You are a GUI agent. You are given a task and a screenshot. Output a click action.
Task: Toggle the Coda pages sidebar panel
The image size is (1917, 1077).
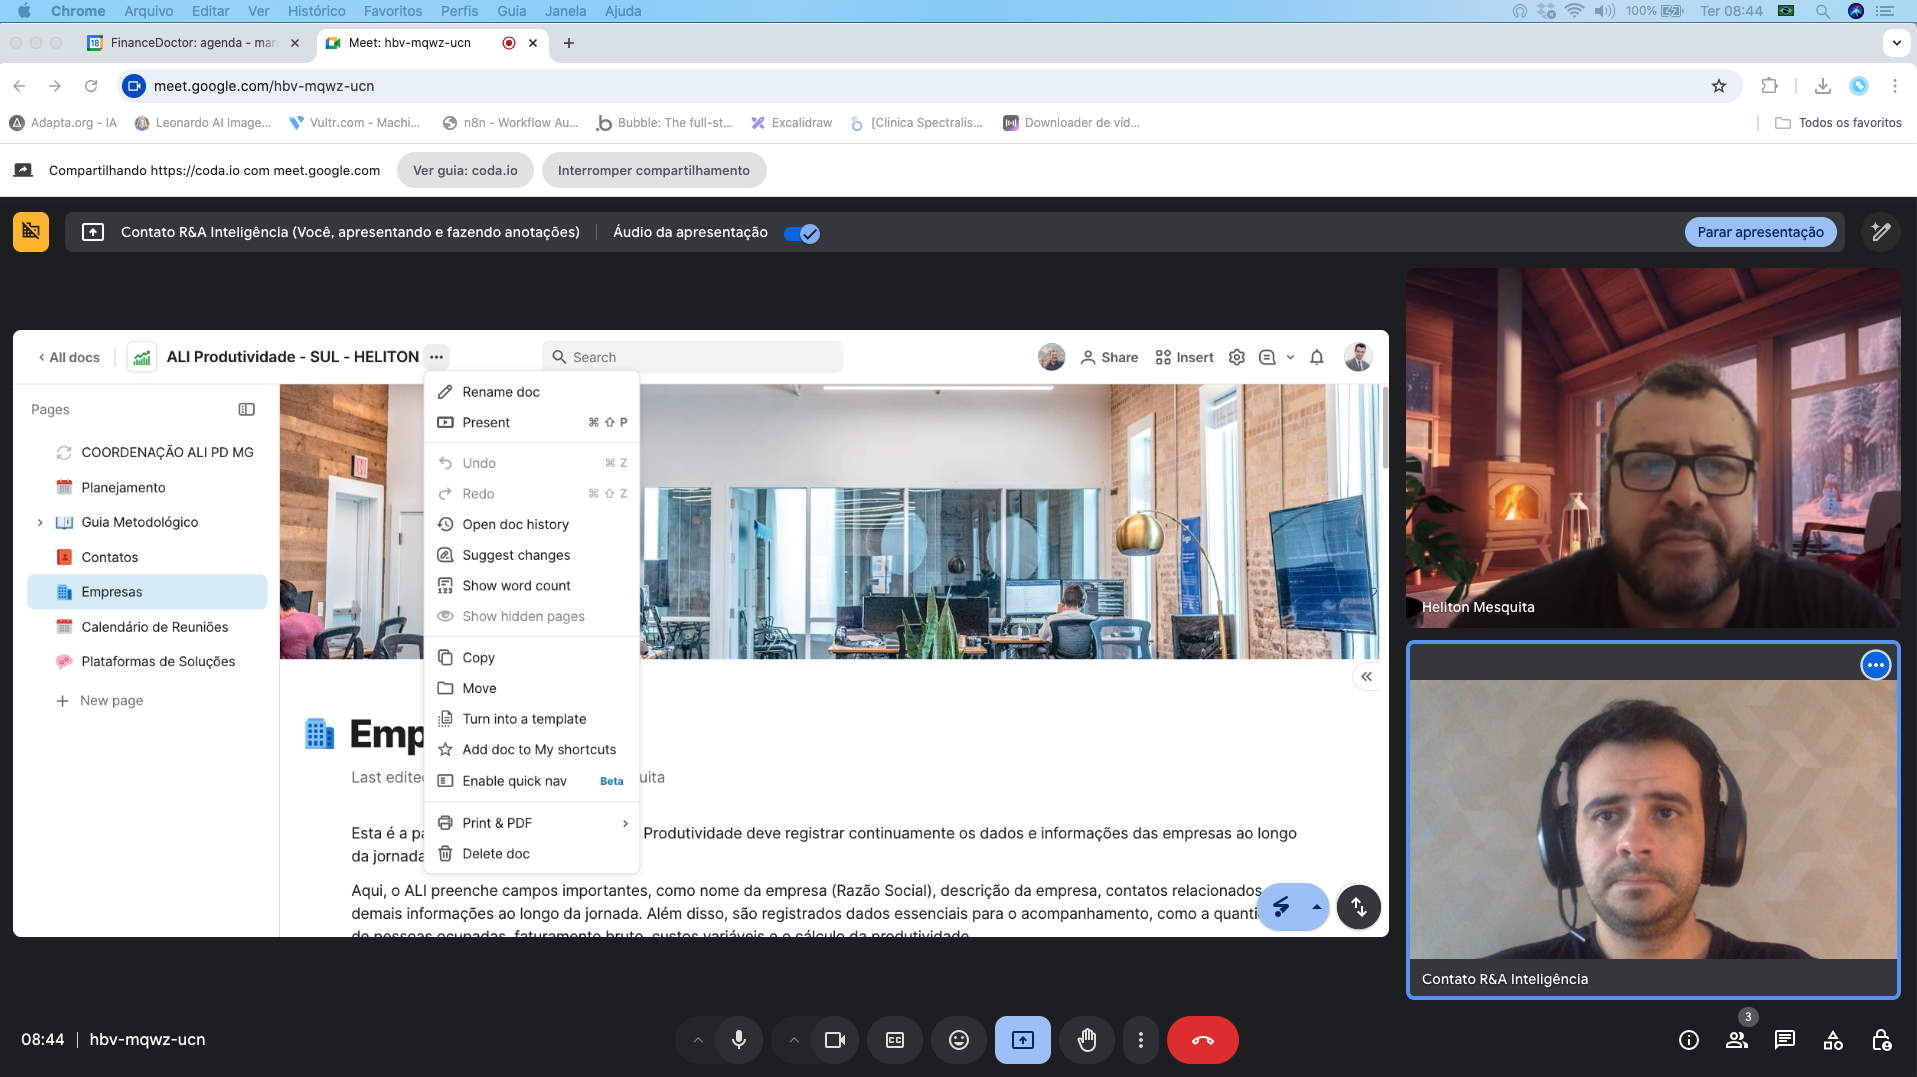coord(247,409)
